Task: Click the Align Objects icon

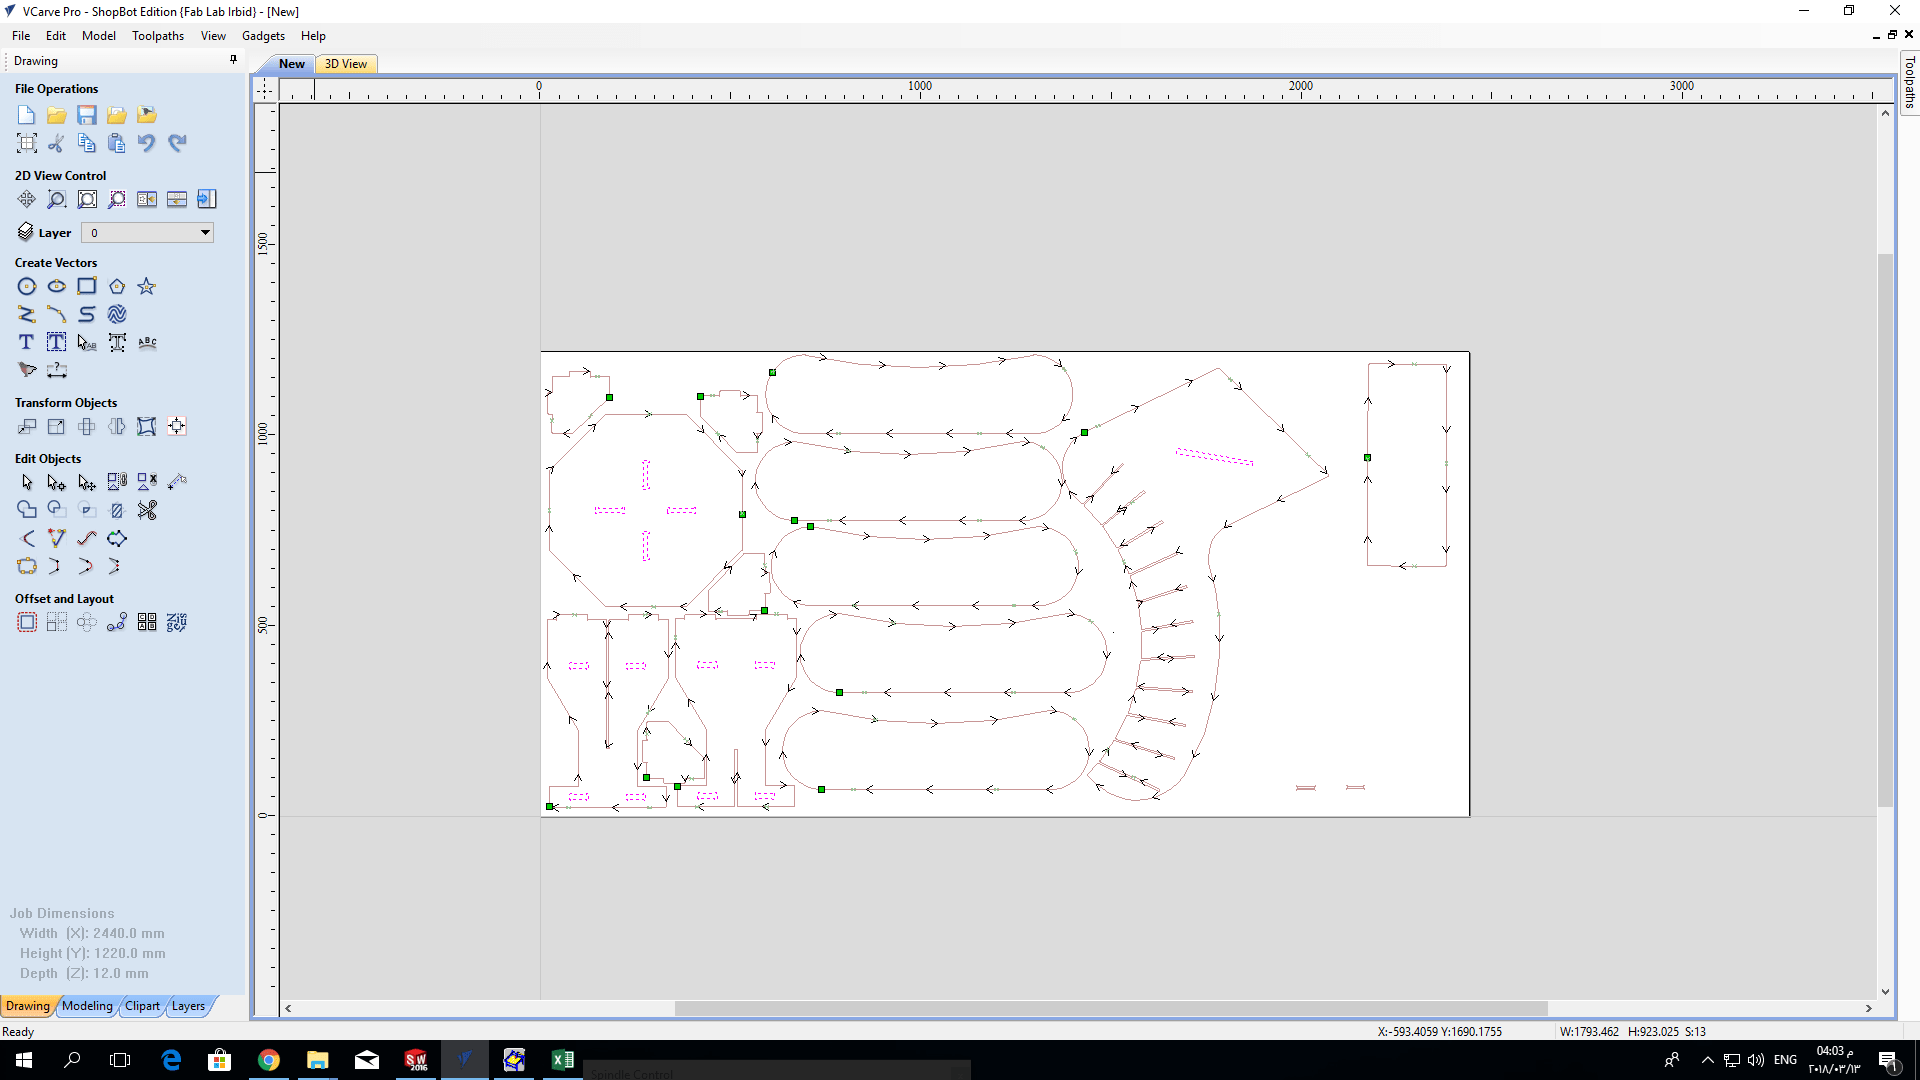Action: point(177,426)
